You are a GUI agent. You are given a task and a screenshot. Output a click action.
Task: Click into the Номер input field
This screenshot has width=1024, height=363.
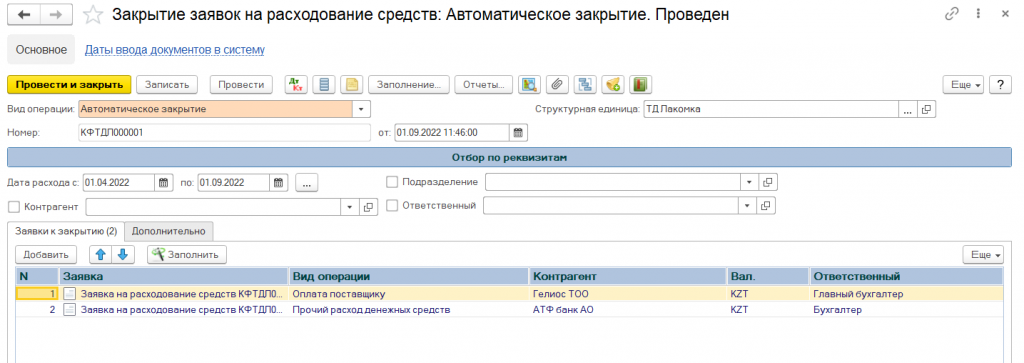[x=224, y=133]
